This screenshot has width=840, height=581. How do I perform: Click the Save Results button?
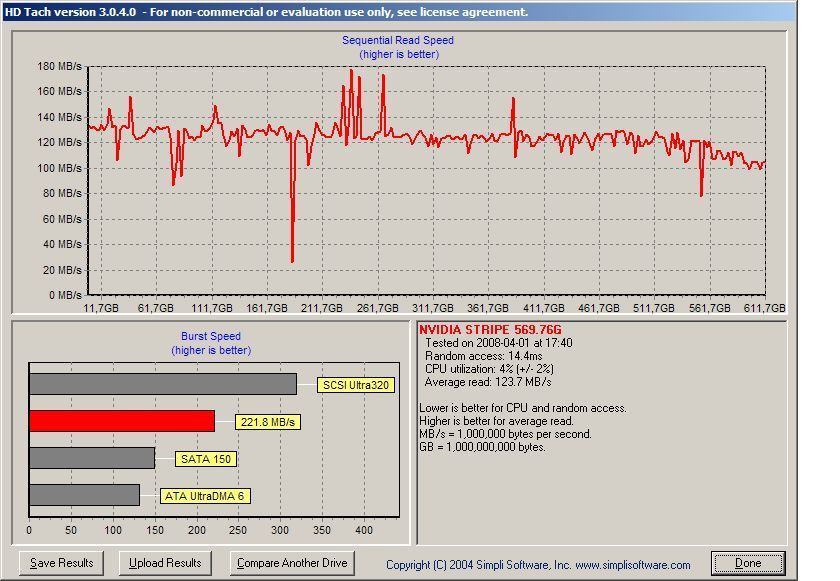point(61,563)
